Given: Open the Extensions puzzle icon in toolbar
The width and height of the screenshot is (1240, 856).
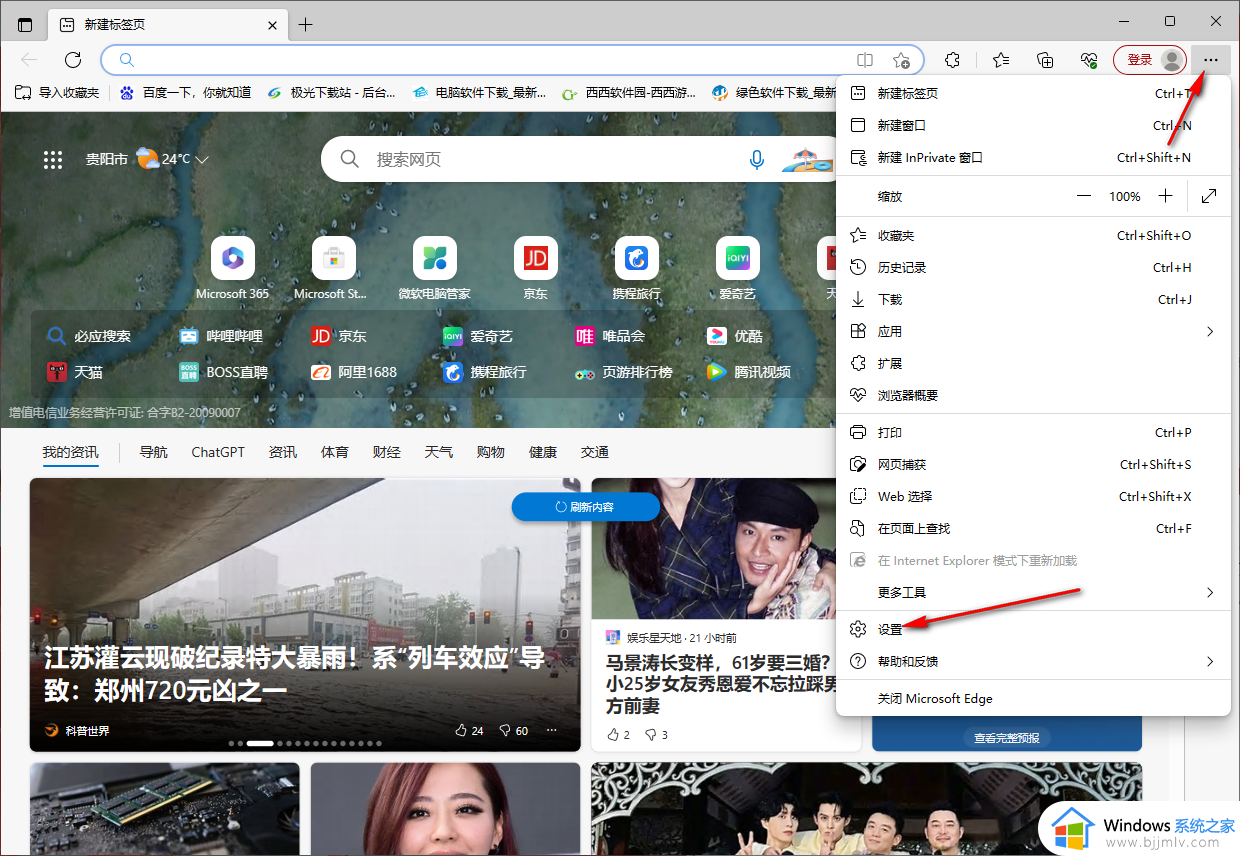Looking at the screenshot, I should (952, 60).
